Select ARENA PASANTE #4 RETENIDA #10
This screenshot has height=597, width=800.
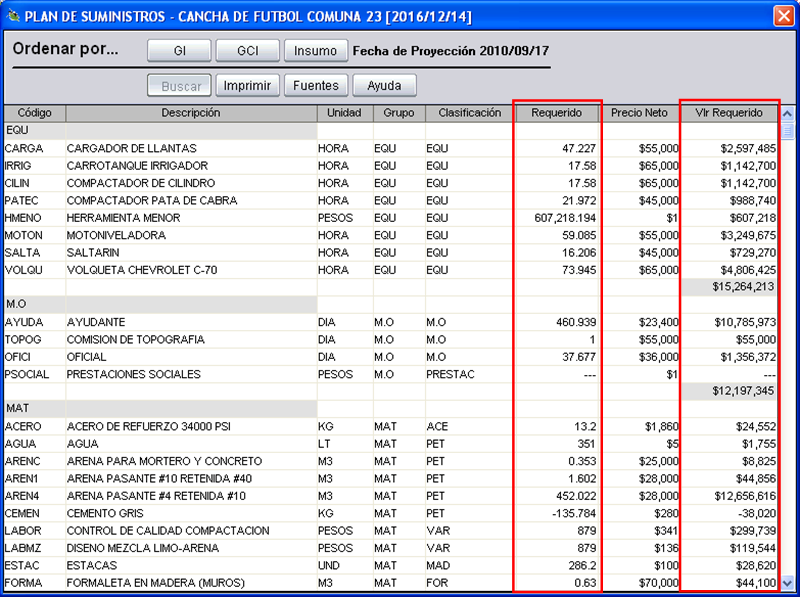[156, 496]
